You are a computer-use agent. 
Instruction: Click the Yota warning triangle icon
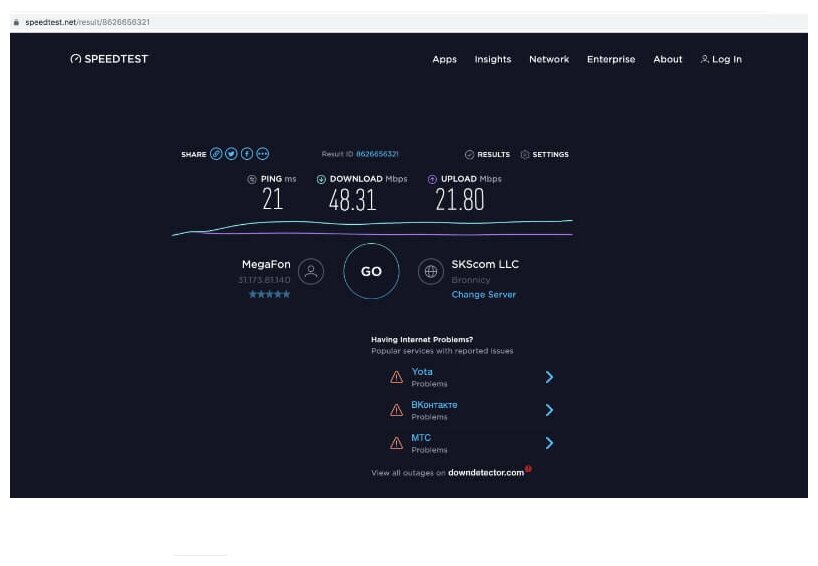(396, 377)
